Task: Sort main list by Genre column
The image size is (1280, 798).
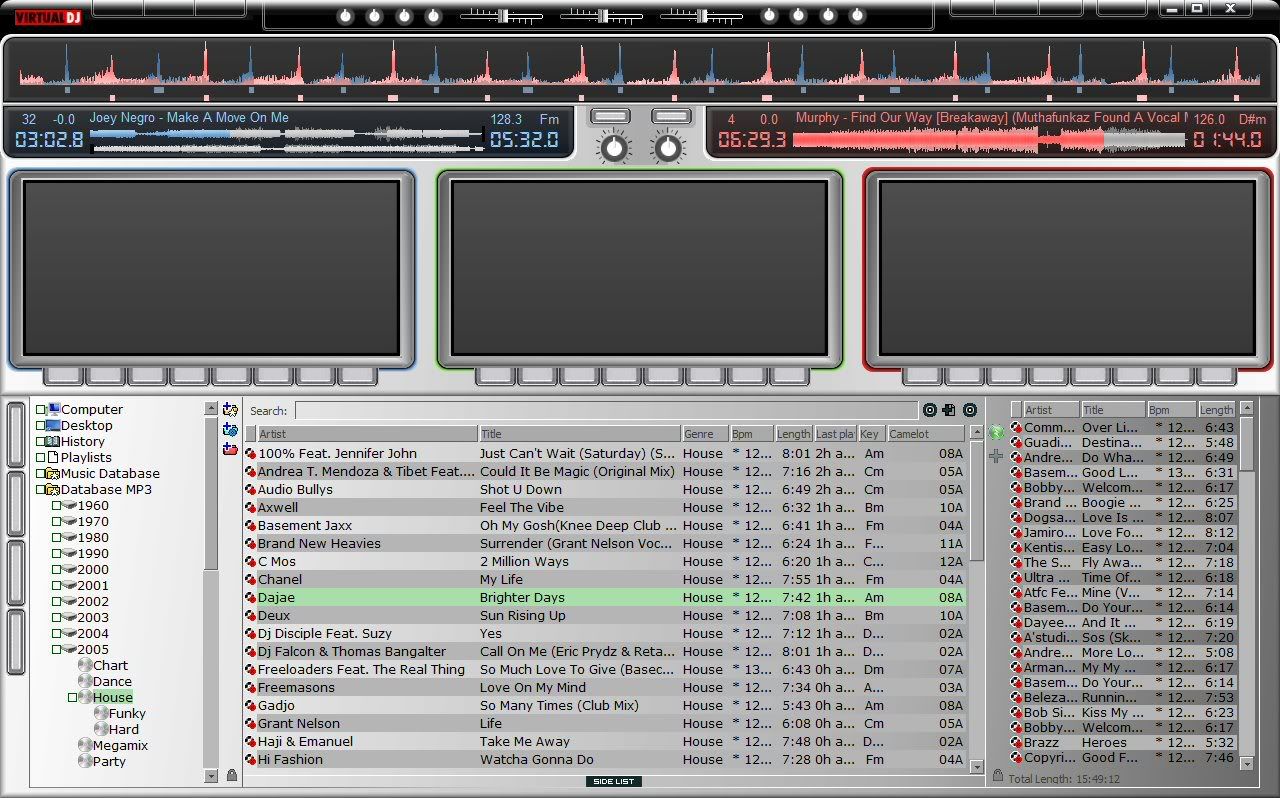Action: click(x=704, y=434)
